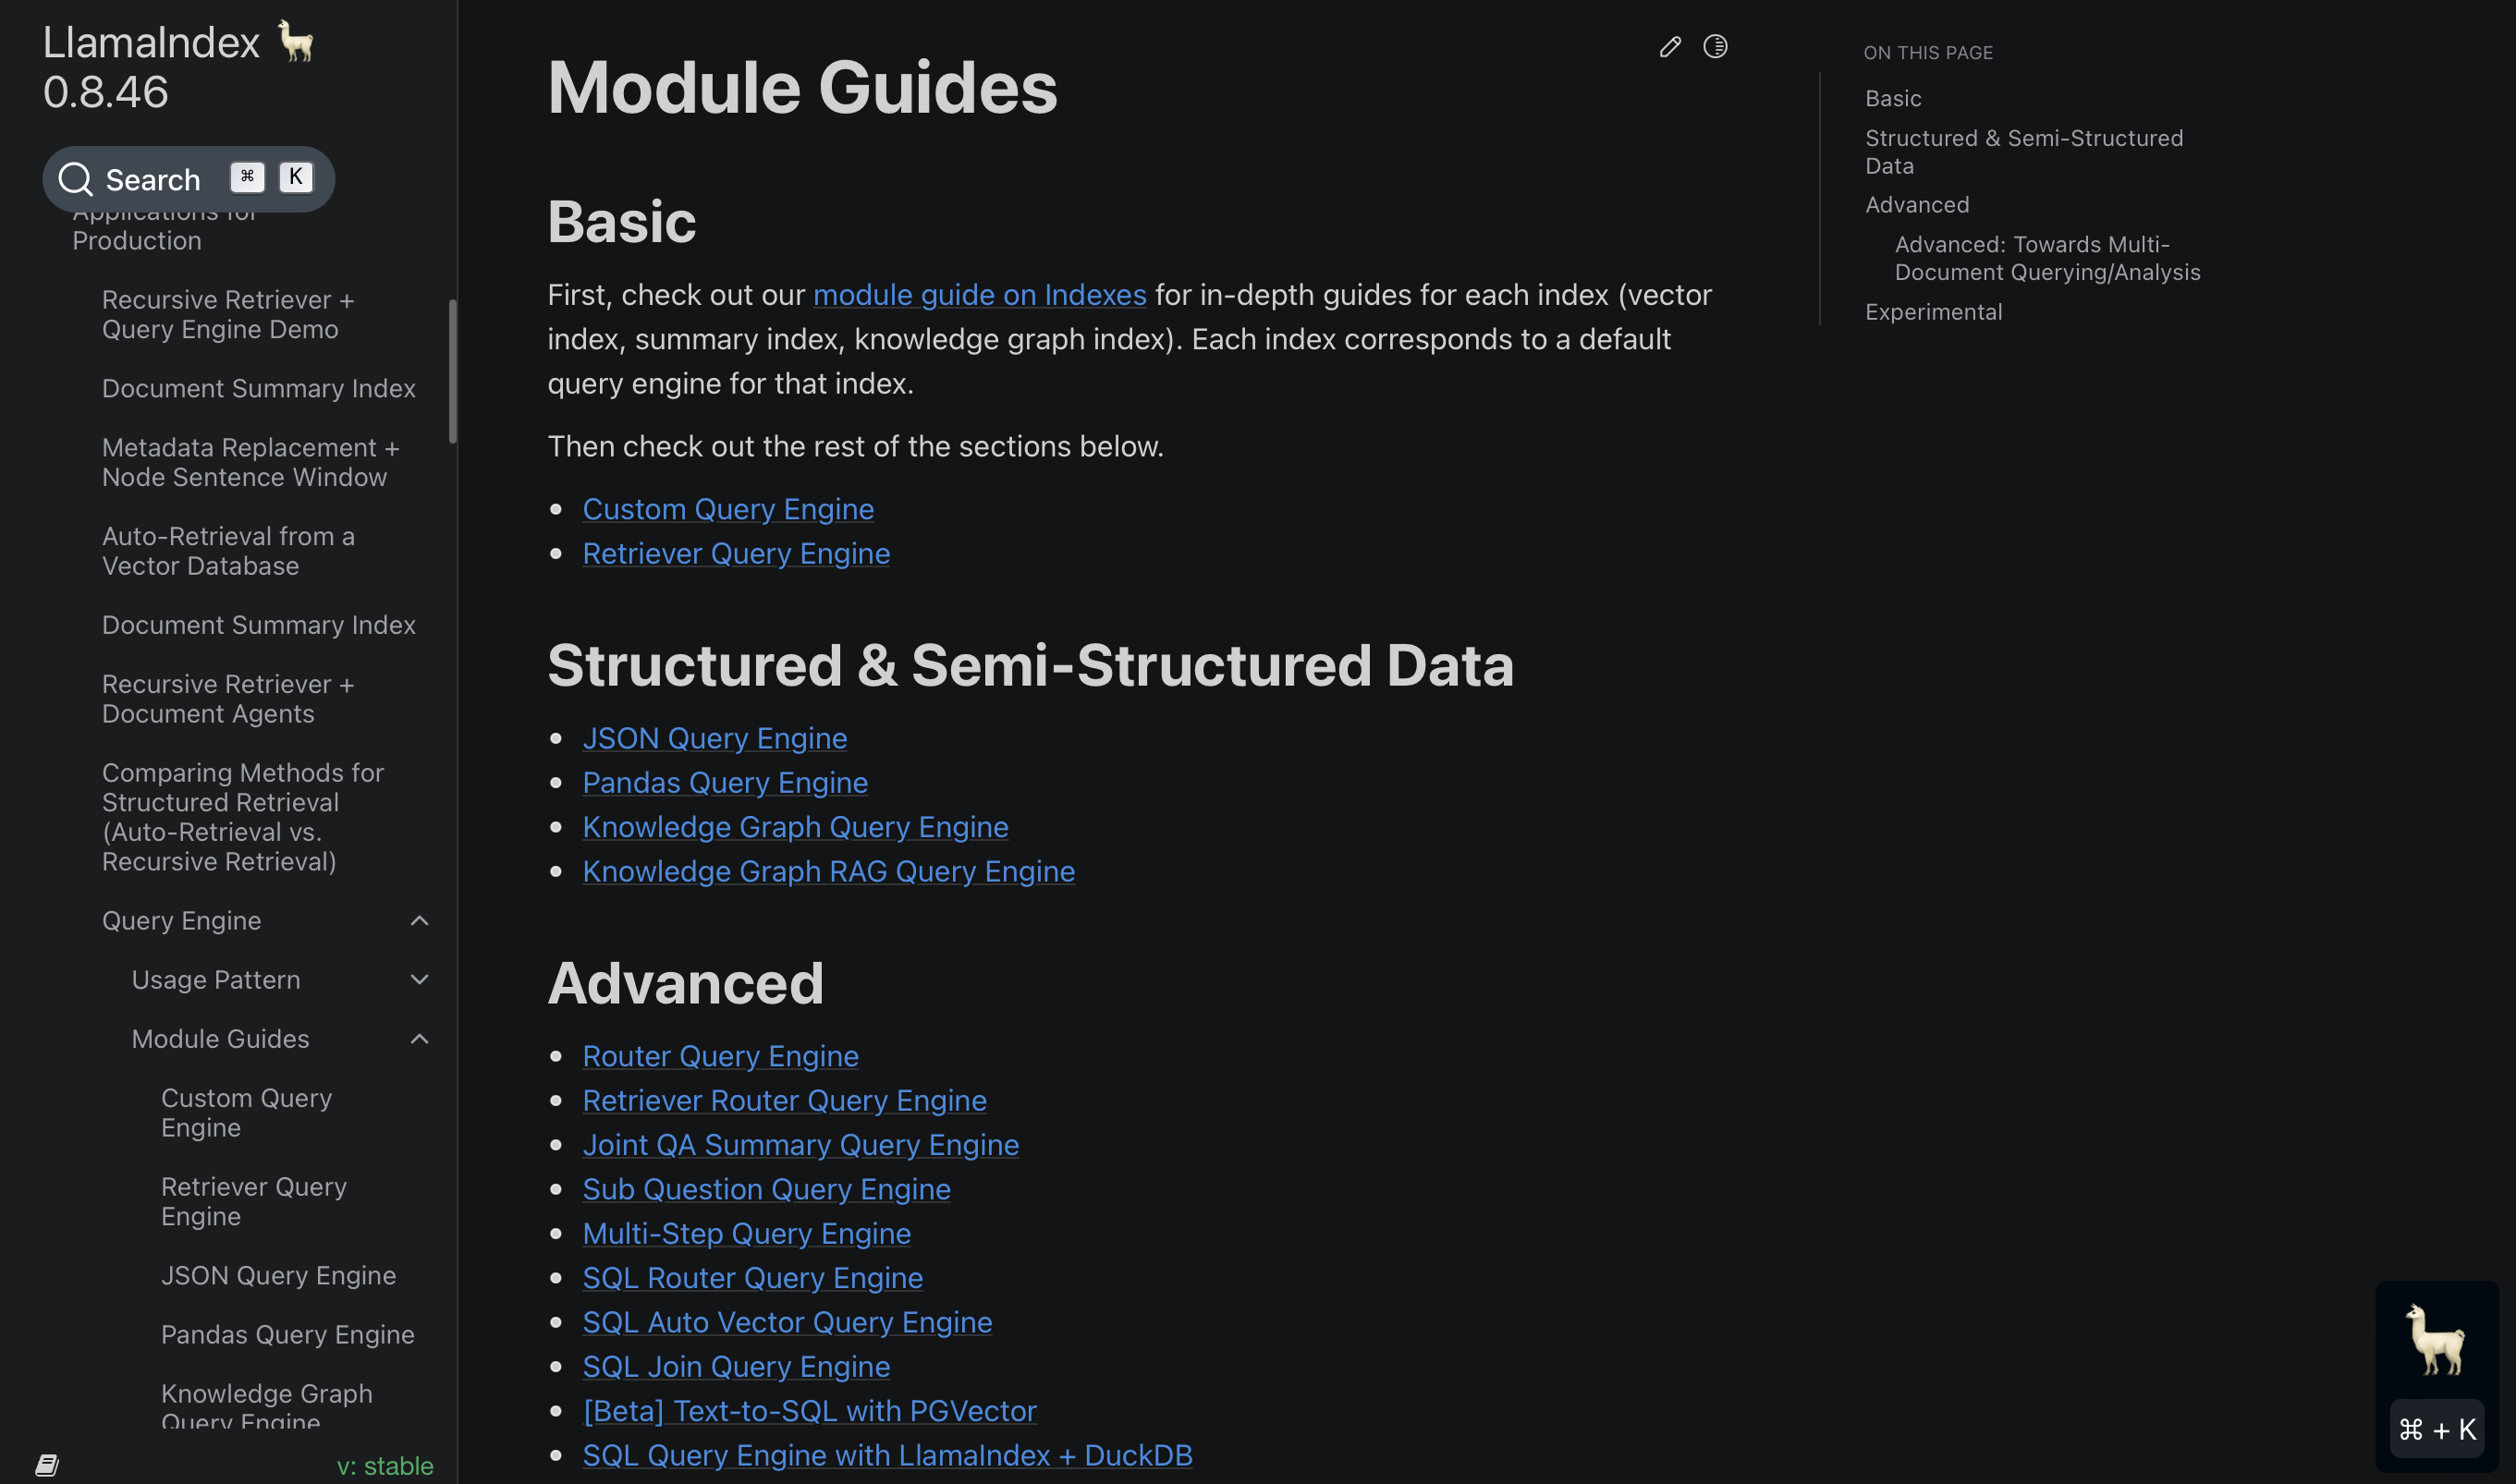The width and height of the screenshot is (2516, 1484).
Task: Select Pandas Query Engine in the sidebar
Action: [287, 1334]
